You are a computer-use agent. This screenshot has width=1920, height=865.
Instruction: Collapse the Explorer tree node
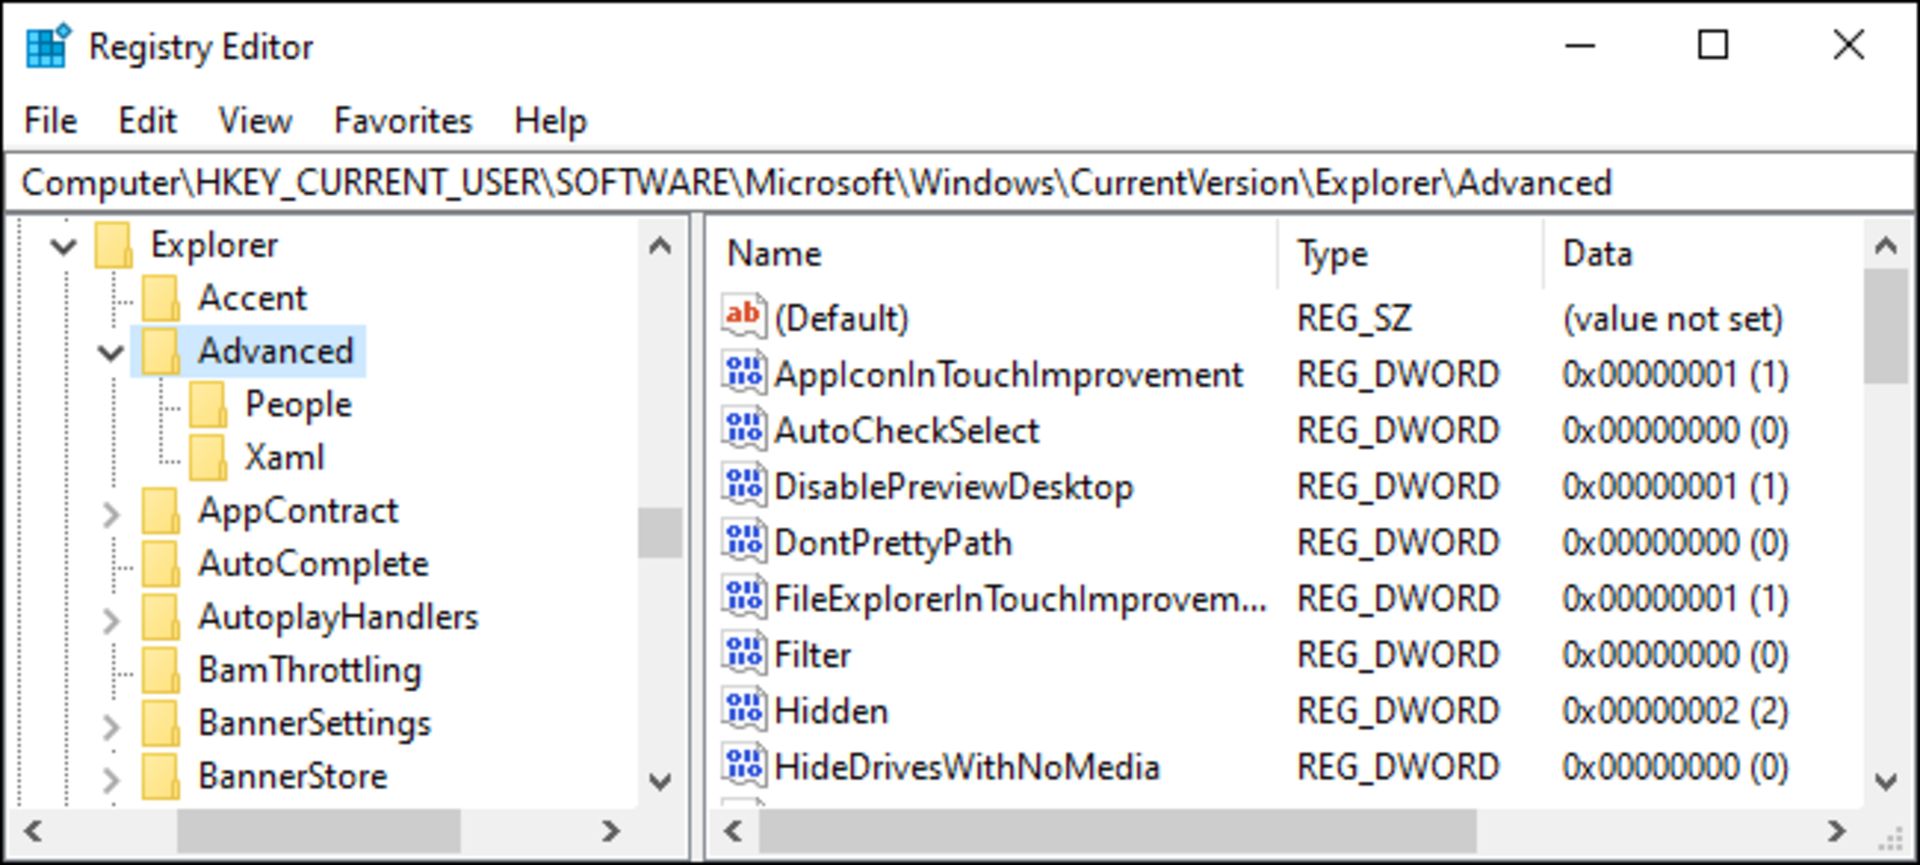click(63, 245)
